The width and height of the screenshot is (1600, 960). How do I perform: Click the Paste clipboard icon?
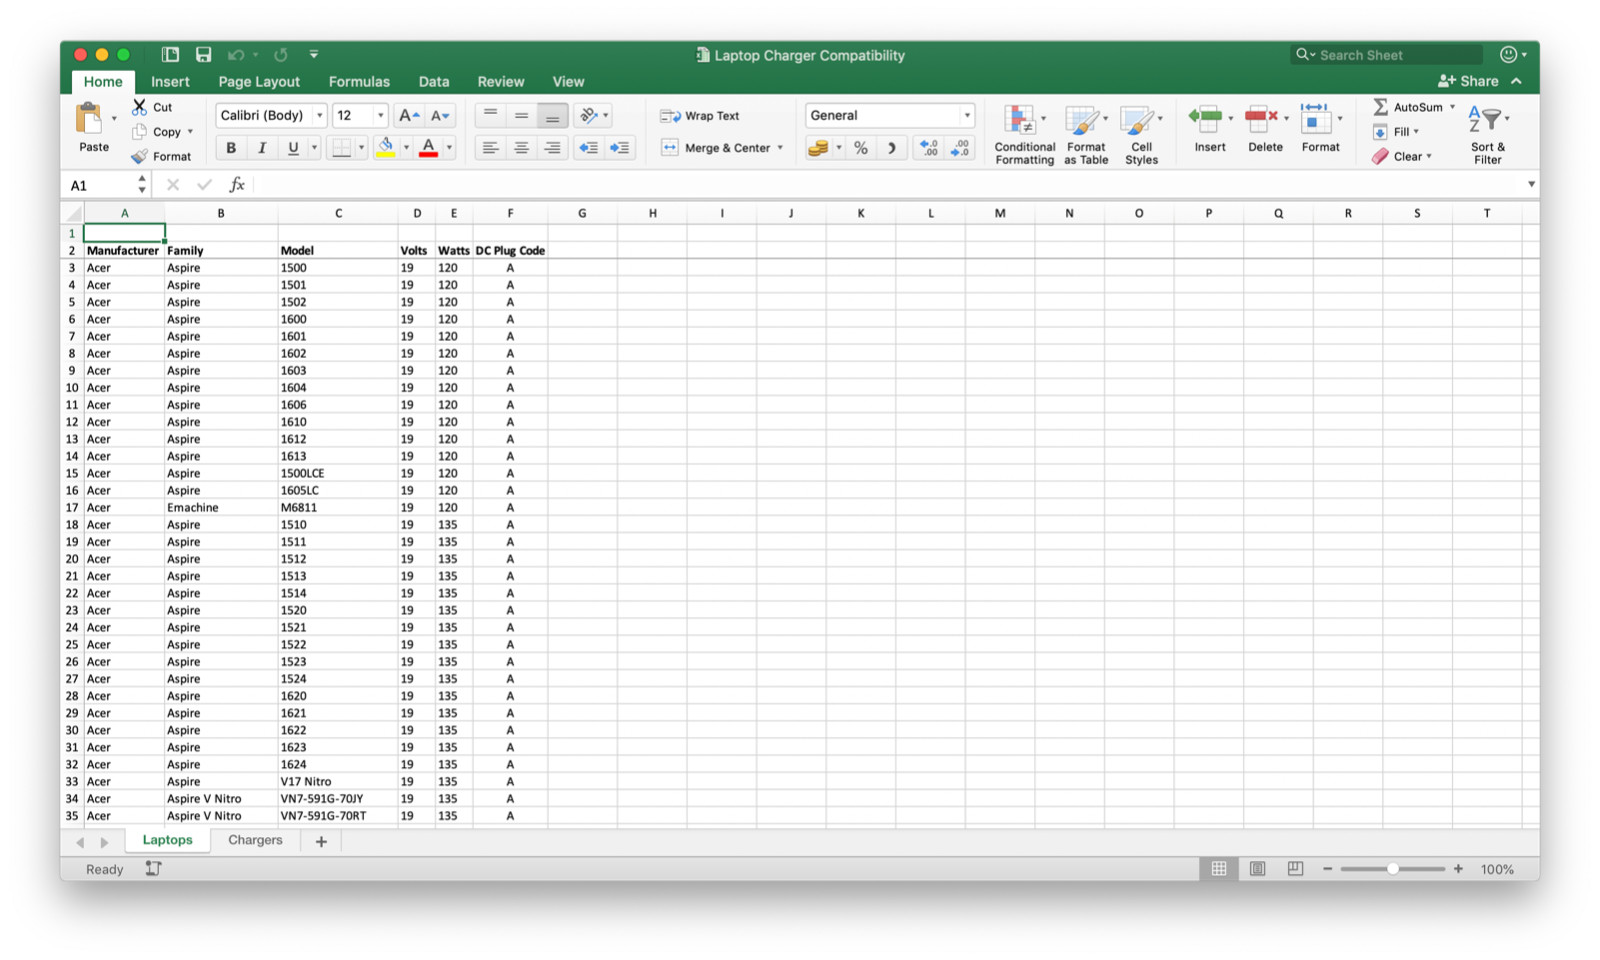90,119
